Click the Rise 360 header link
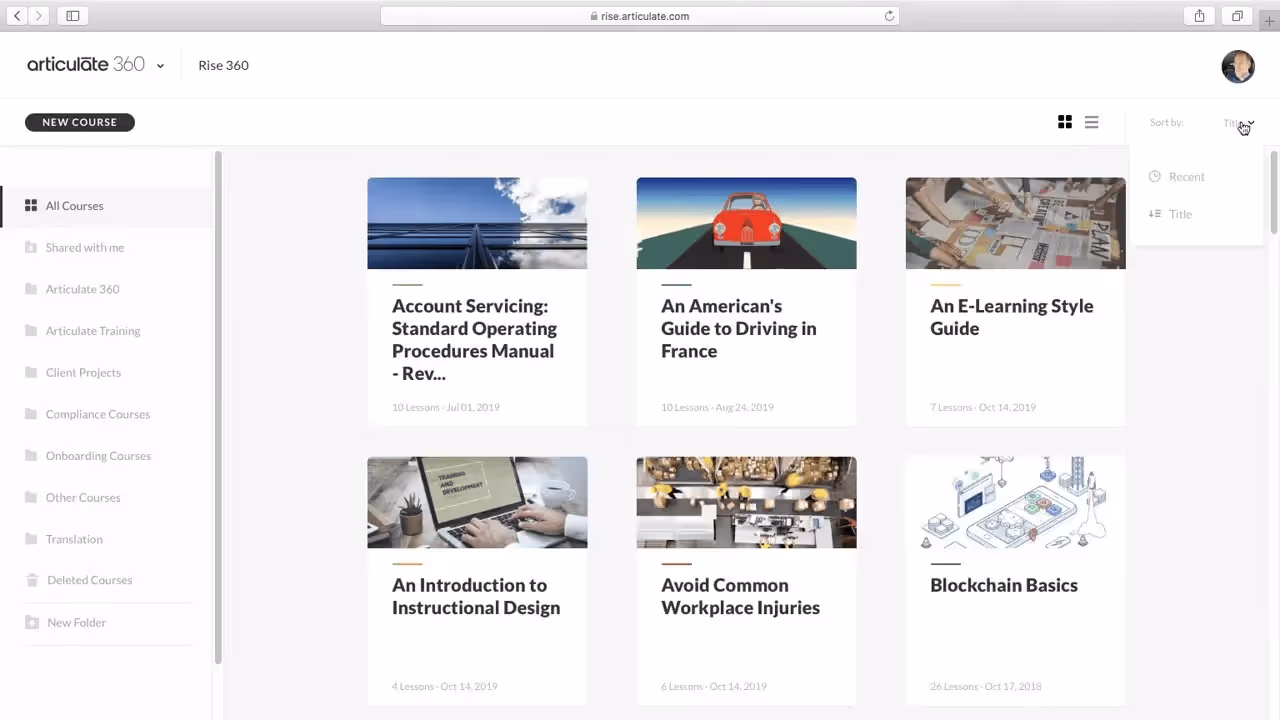The height and width of the screenshot is (720, 1280). click(x=223, y=65)
